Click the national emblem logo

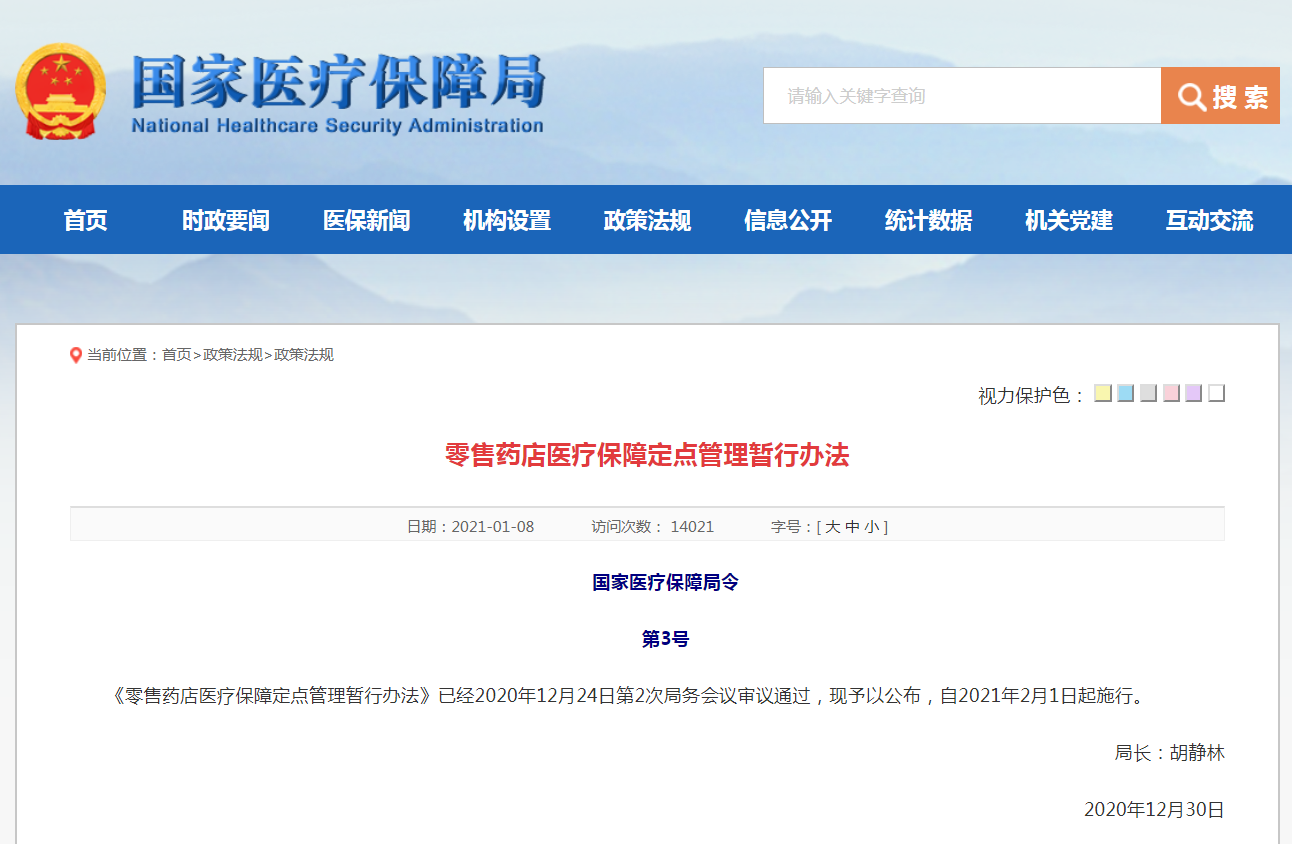tap(60, 91)
